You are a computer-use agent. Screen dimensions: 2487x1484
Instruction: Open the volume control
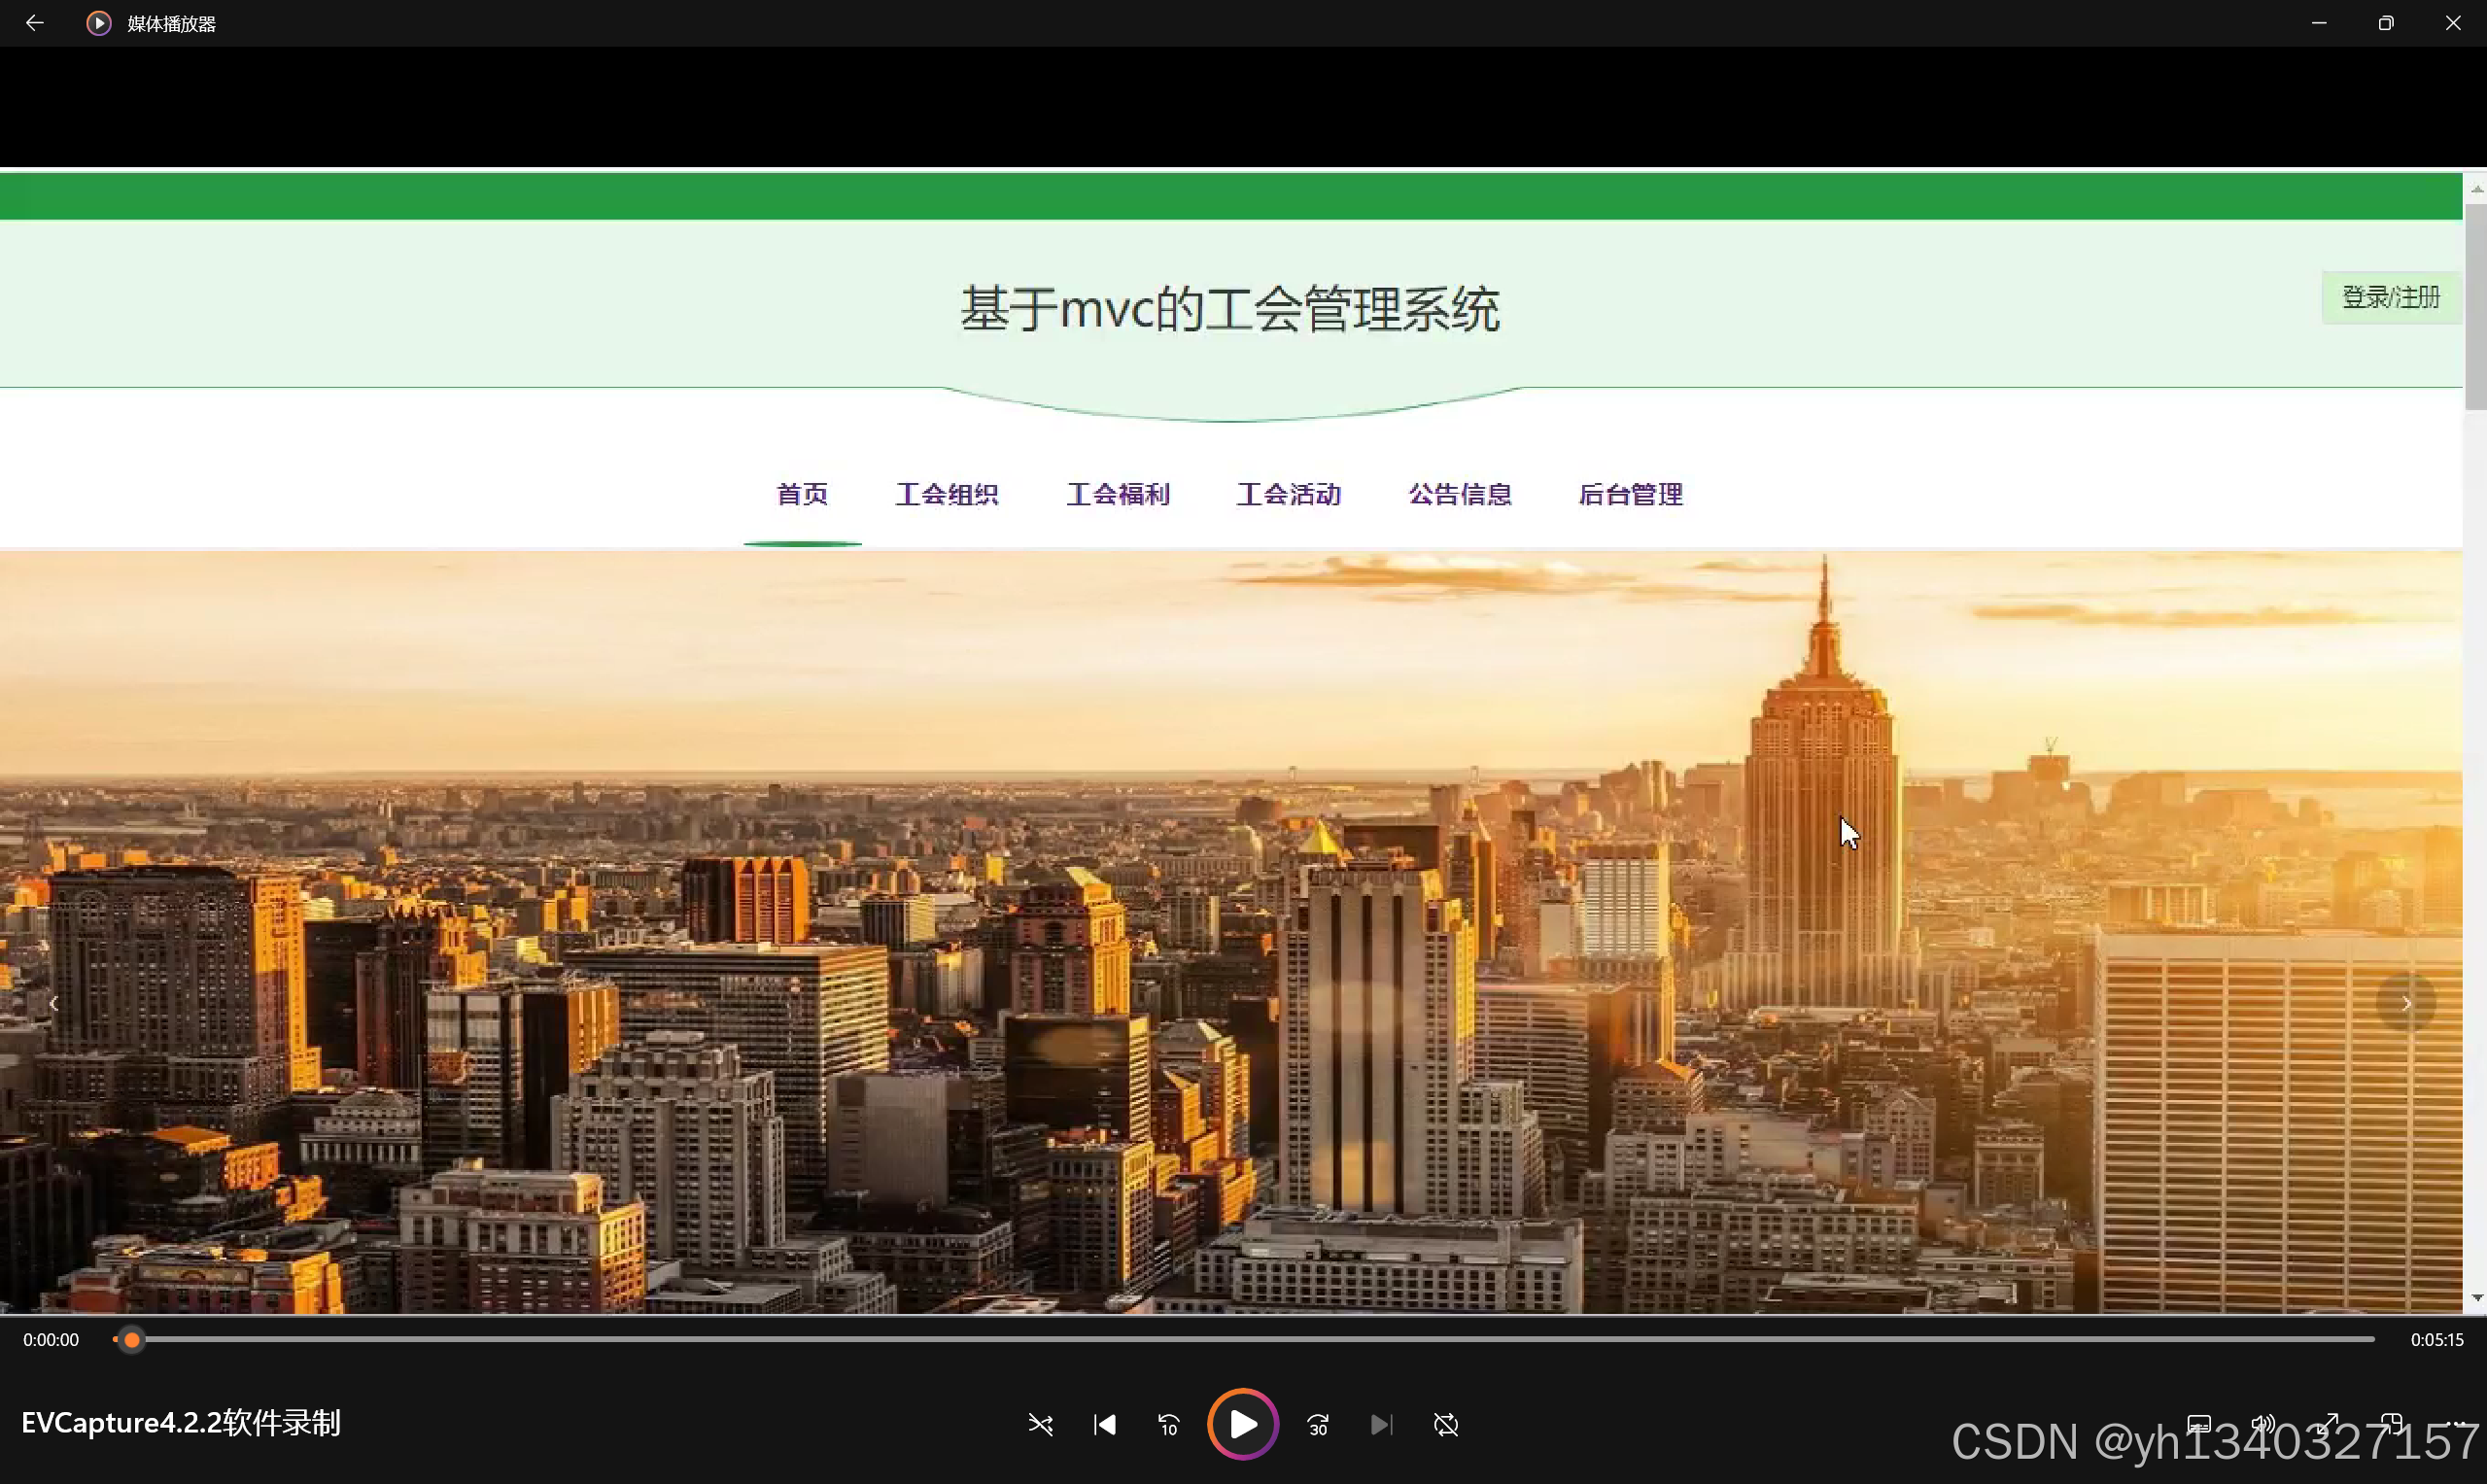click(2262, 1423)
